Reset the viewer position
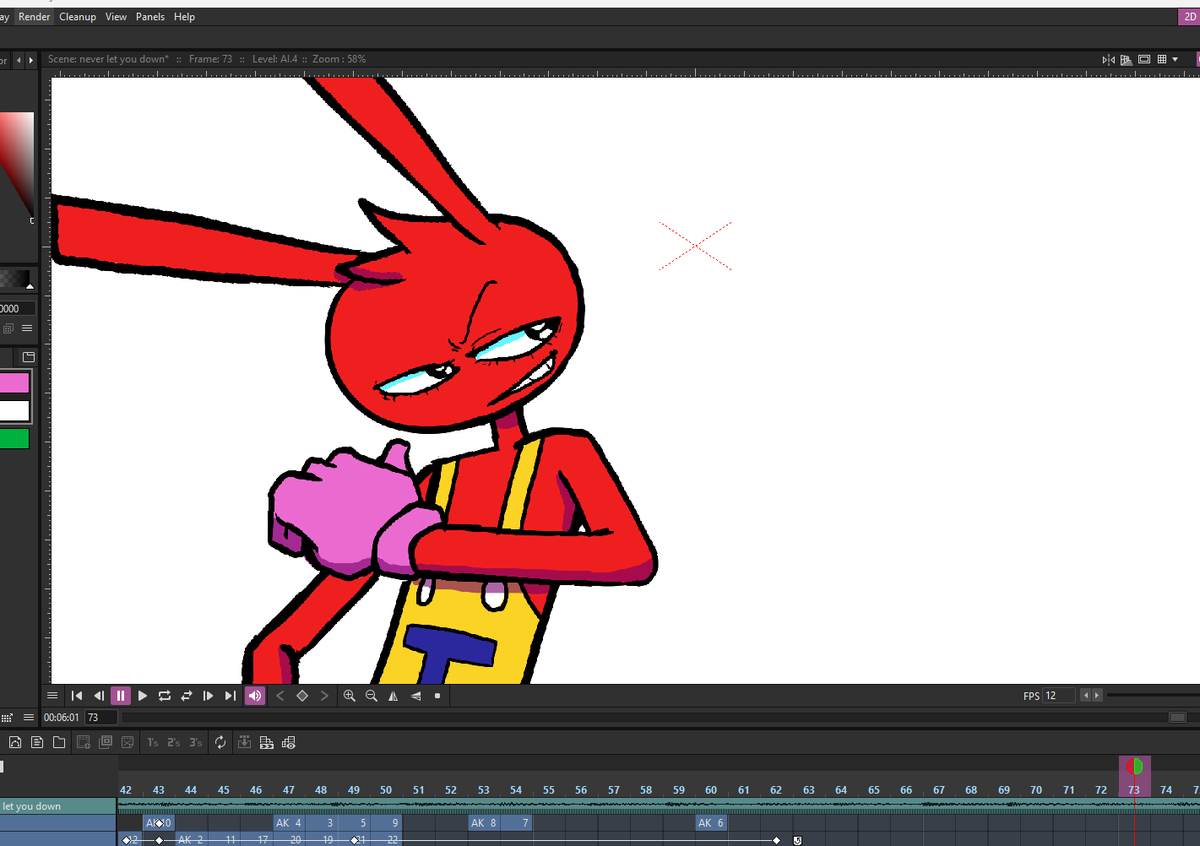The height and width of the screenshot is (846, 1200). point(437,696)
